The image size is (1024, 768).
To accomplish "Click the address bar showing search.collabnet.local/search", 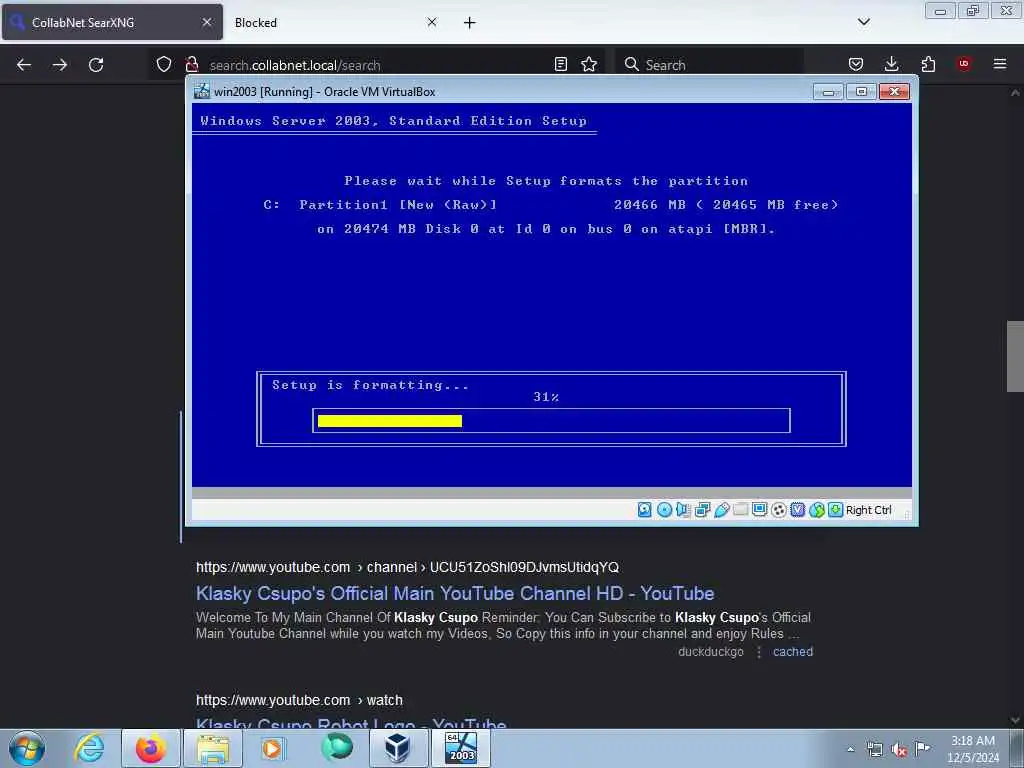I will tap(379, 65).
